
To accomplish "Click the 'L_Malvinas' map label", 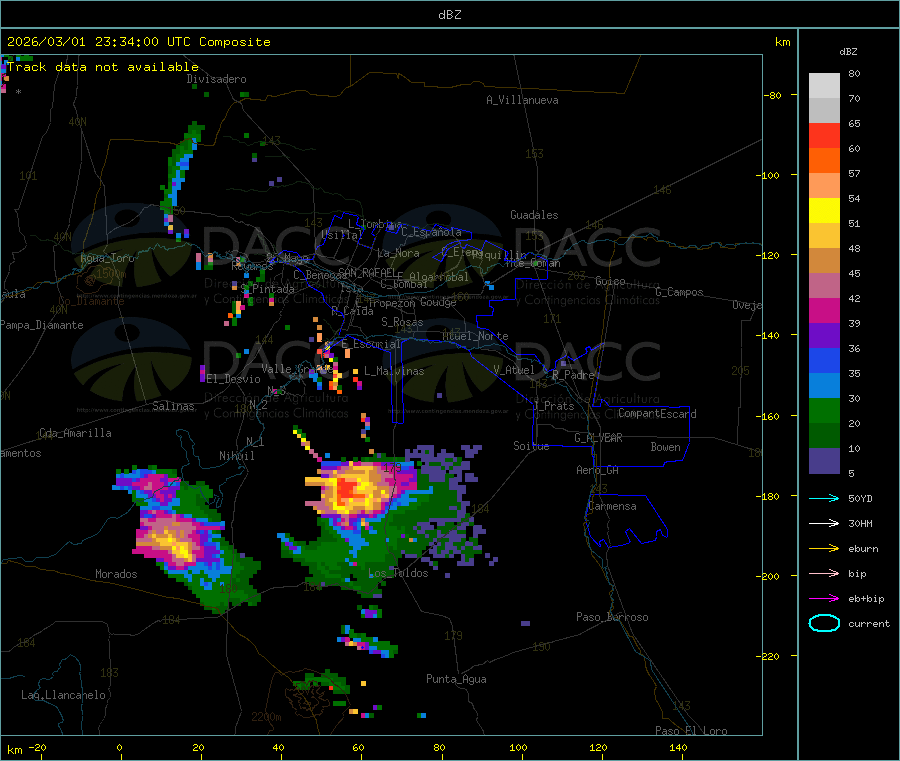I will click(394, 371).
